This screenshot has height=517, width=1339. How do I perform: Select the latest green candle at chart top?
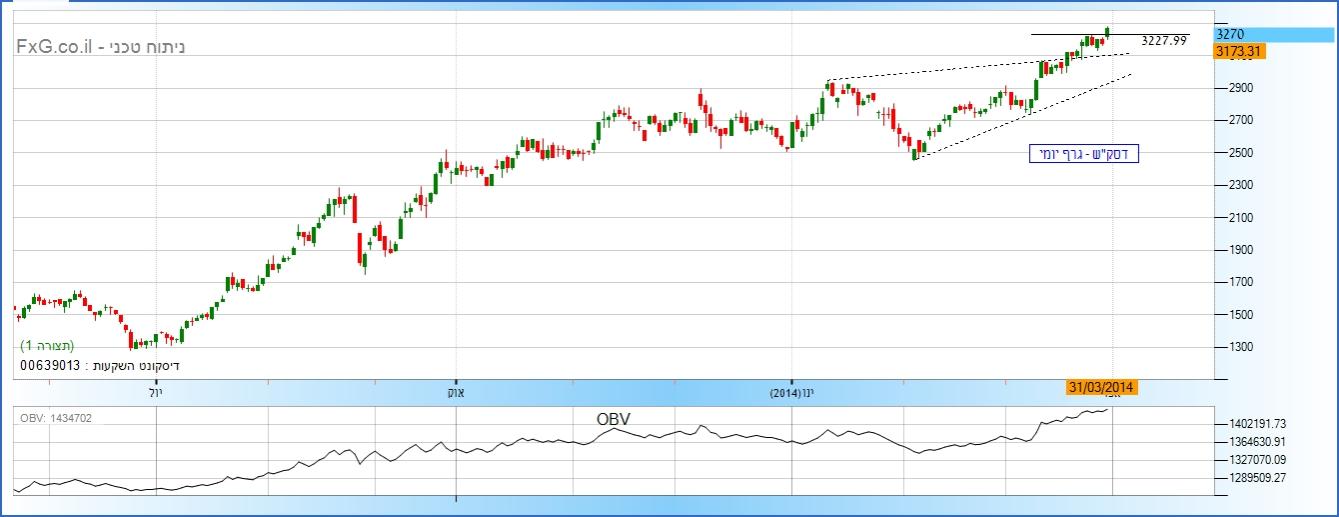coord(1107,32)
